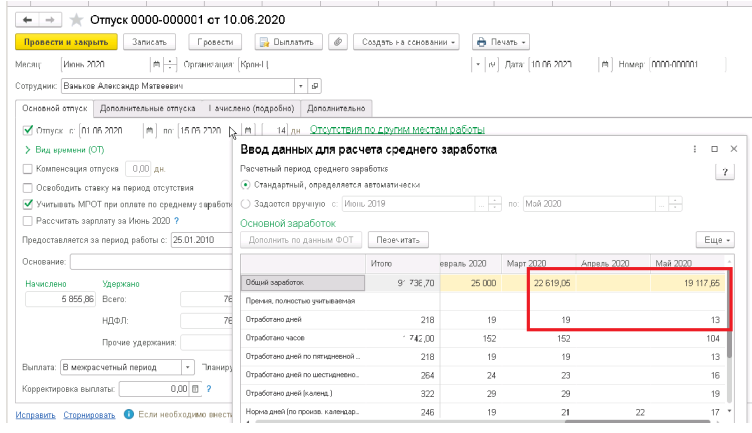Click the paperclip attachments icon
The image size is (752, 433).
point(338,42)
